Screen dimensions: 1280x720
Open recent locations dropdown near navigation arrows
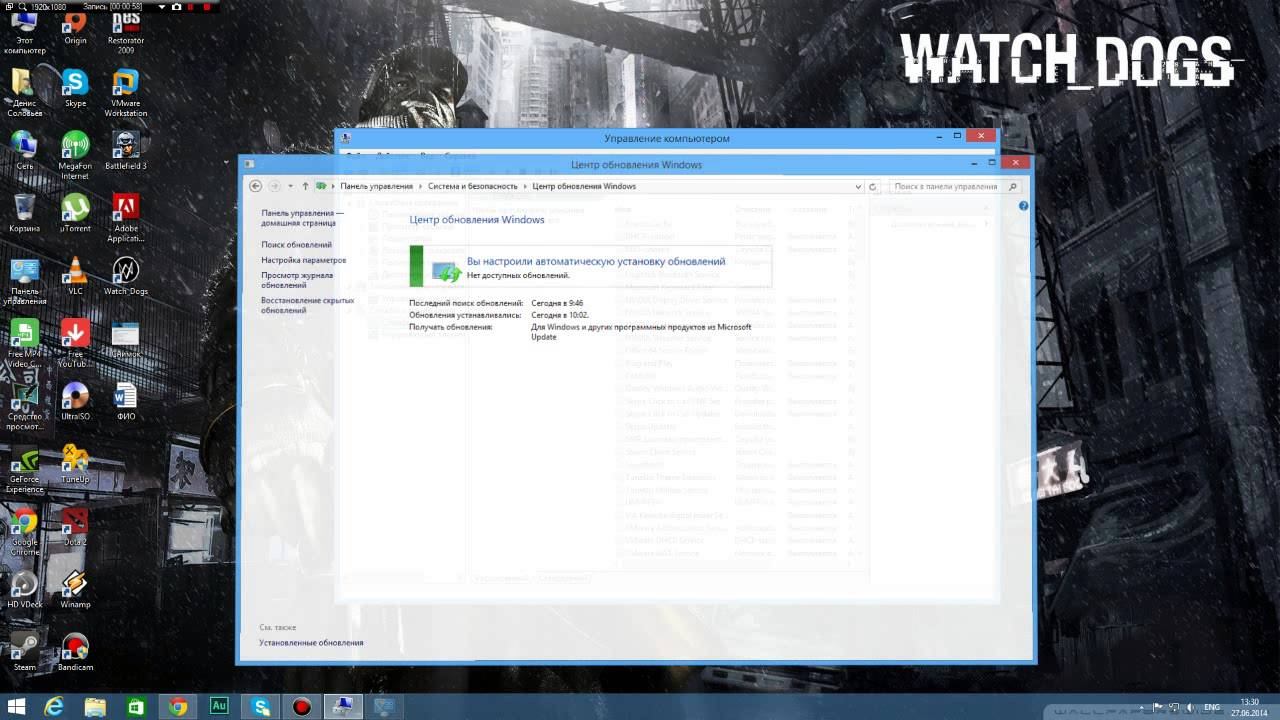(x=290, y=186)
